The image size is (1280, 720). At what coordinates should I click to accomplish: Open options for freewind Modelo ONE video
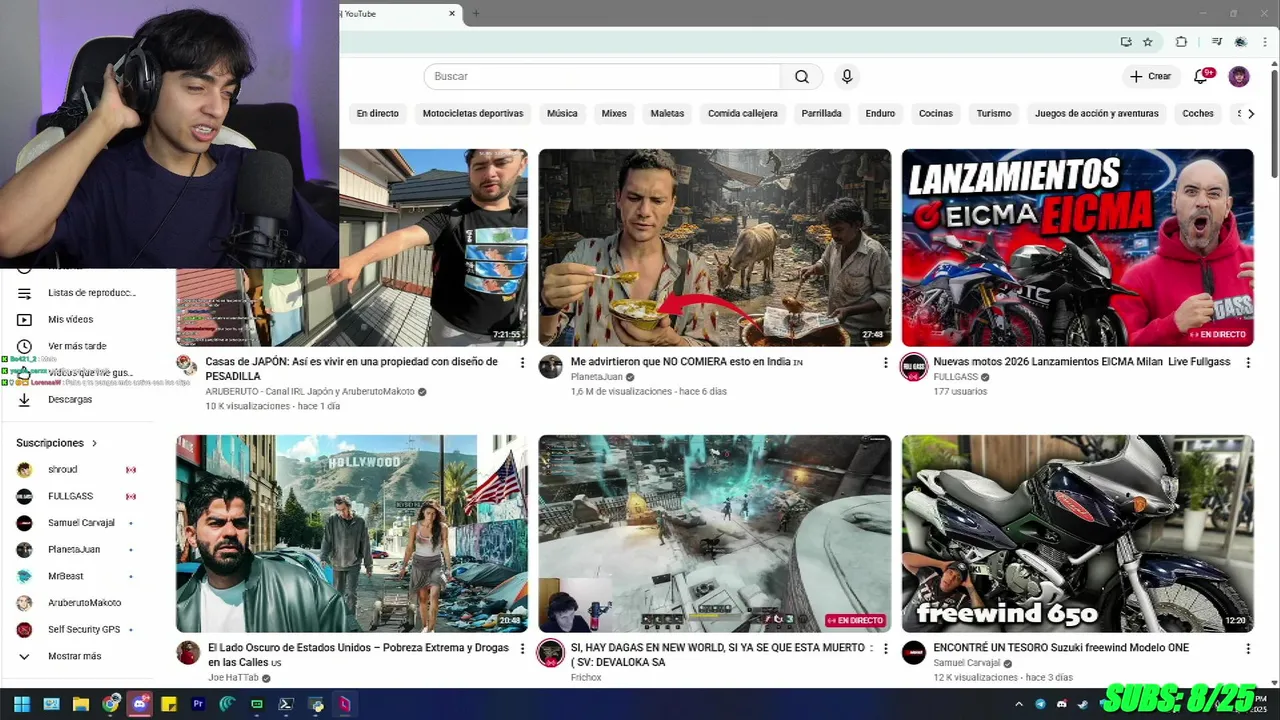coord(1248,649)
